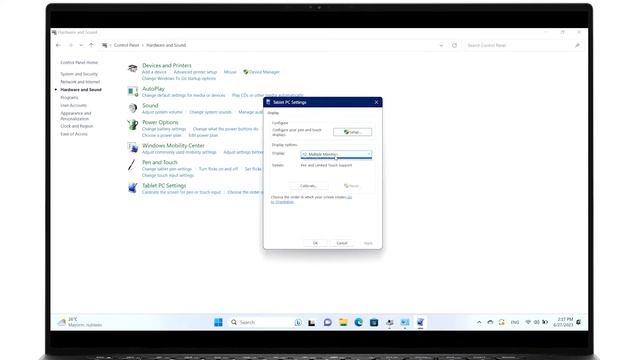Expand the address bar history dropdown
640x360 pixels.
pyautogui.click(x=441, y=45)
